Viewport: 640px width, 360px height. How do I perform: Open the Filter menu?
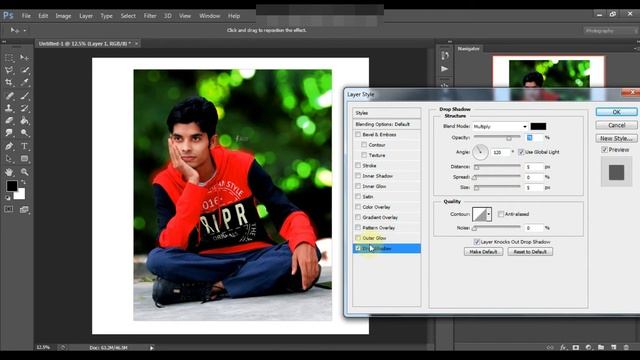click(150, 16)
